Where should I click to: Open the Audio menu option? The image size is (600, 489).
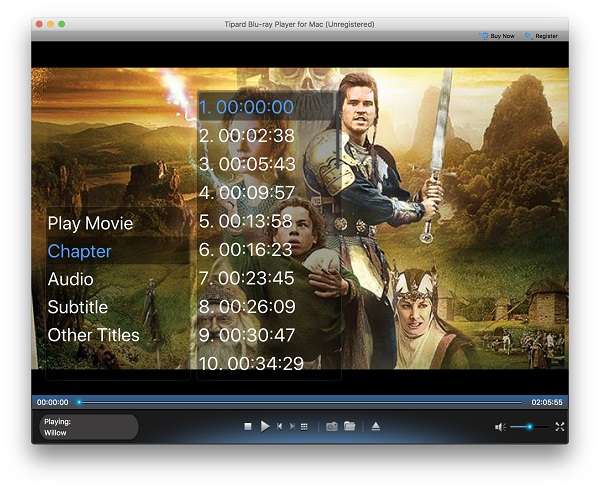point(71,279)
